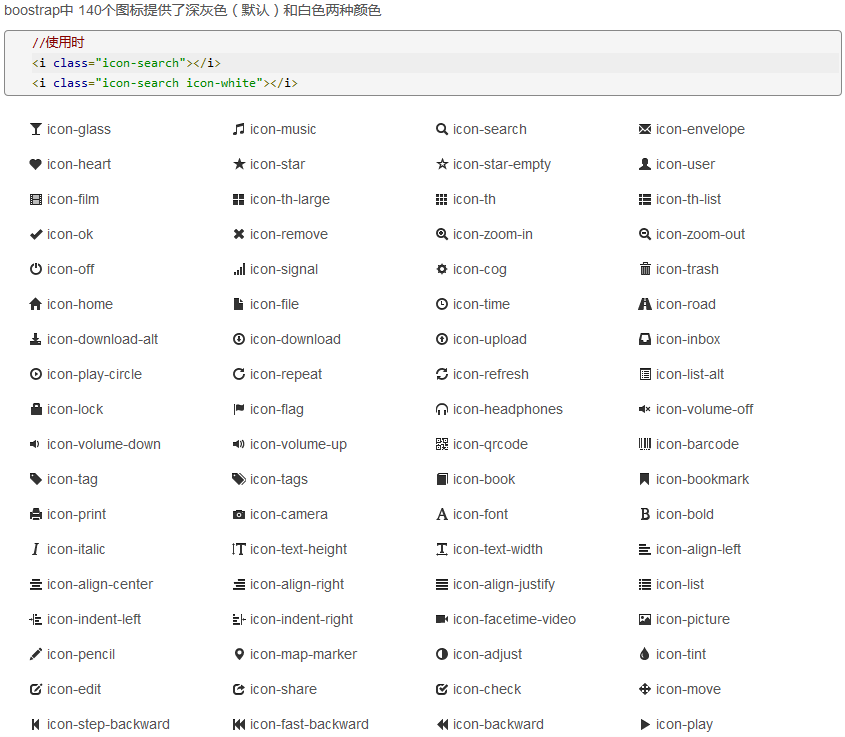Select the pencil icon
The image size is (845, 737).
[x=36, y=654]
